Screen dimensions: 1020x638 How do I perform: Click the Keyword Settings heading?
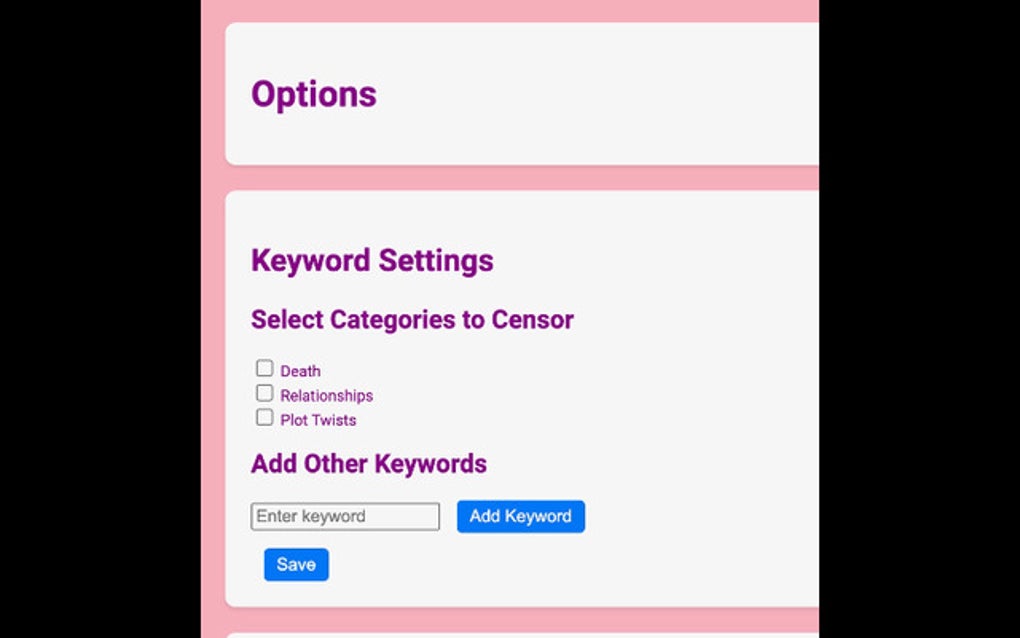[x=373, y=260]
